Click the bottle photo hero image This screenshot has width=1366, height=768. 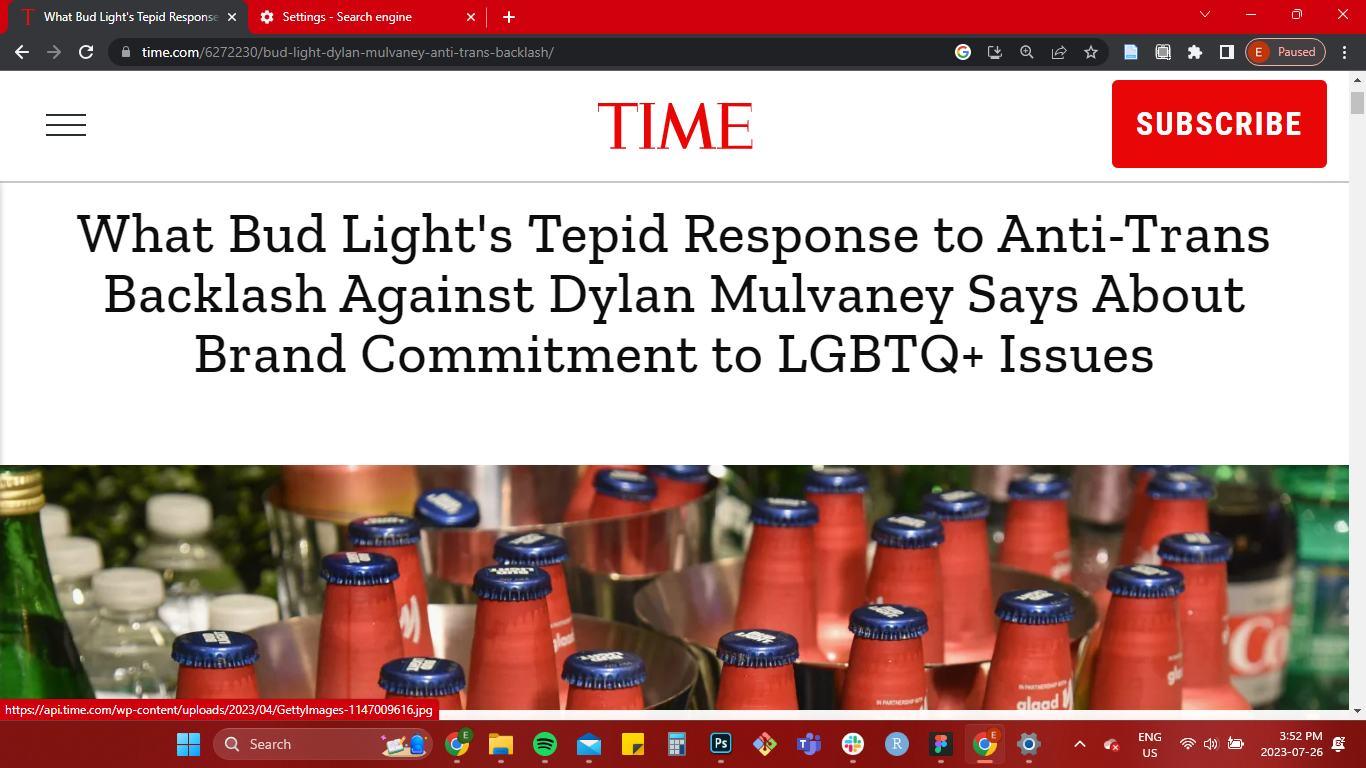(674, 587)
